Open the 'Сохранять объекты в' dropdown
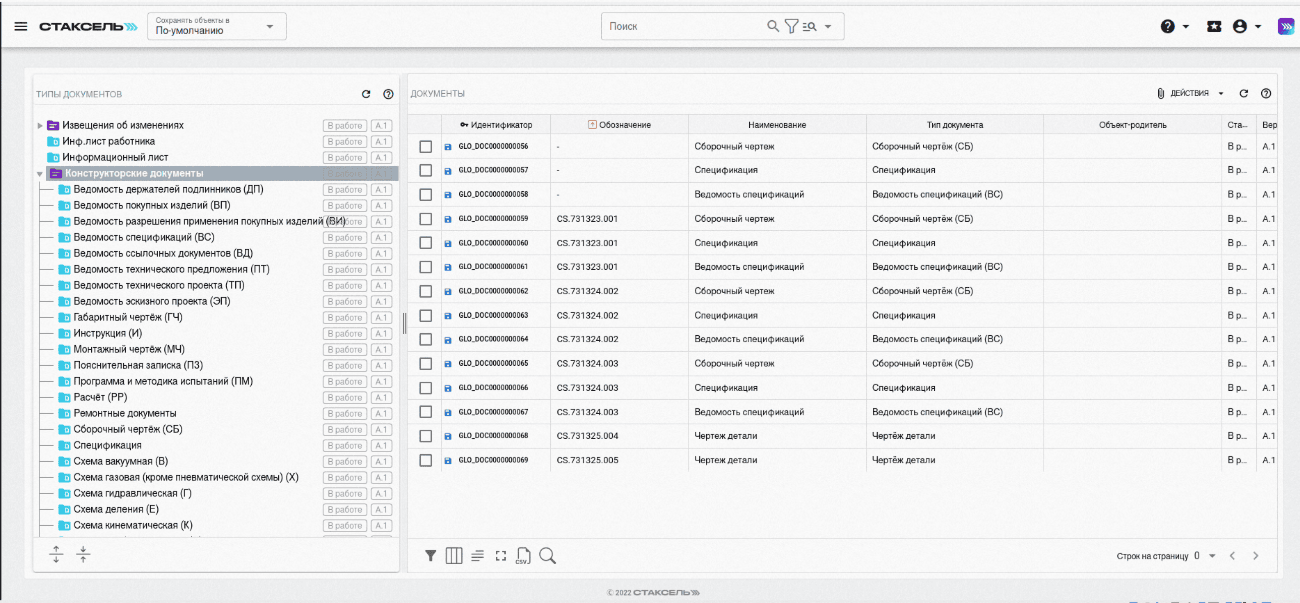Image resolution: width=1300 pixels, height=603 pixels. click(x=216, y=26)
